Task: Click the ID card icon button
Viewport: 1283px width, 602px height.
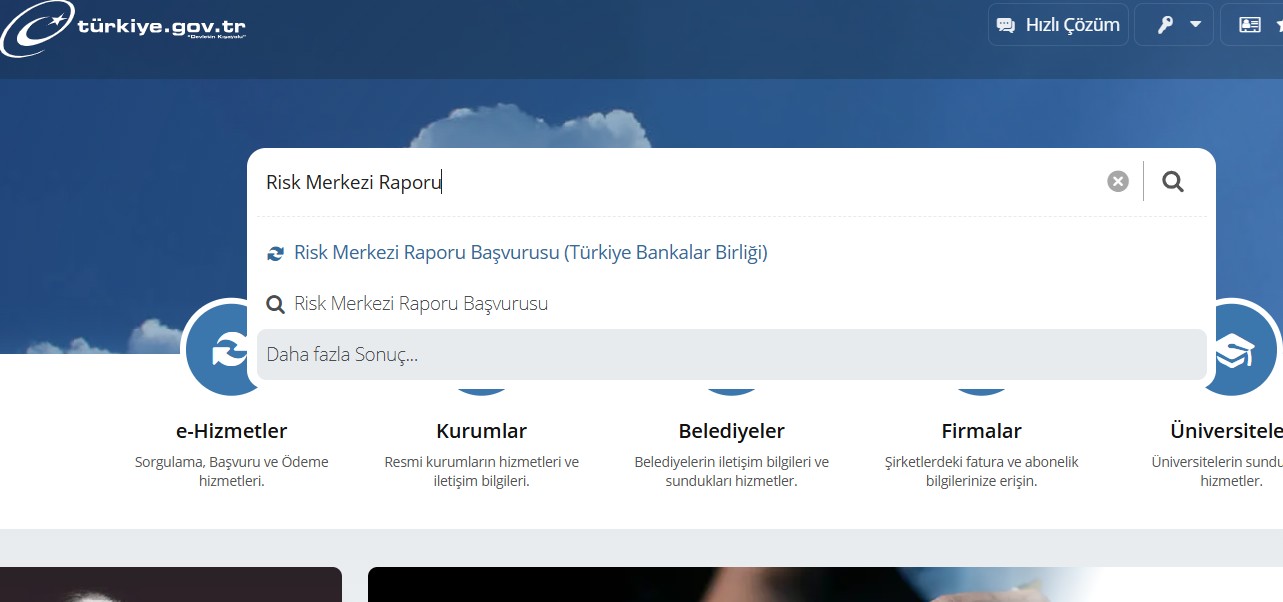Action: coord(1252,25)
